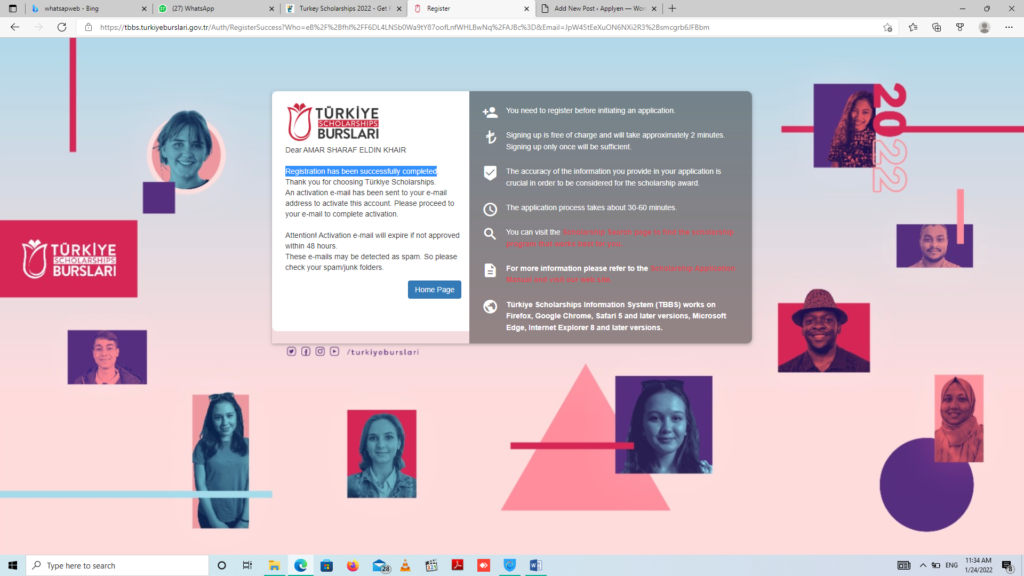Open File Explorer from taskbar
Screen dimensions: 1024x576
click(x=274, y=566)
